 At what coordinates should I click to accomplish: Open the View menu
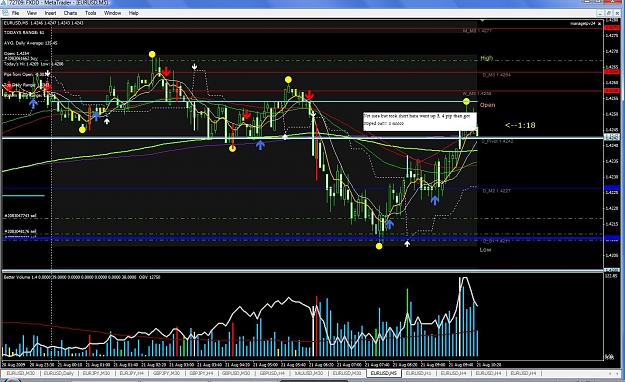[31, 13]
